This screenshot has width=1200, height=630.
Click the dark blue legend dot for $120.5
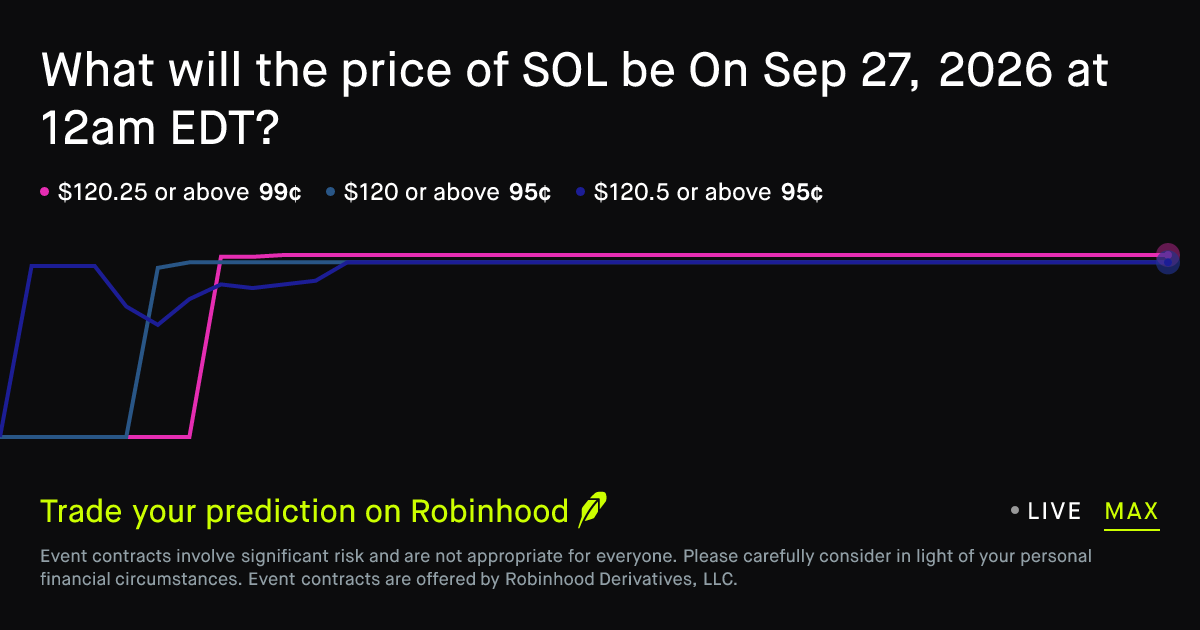580,193
